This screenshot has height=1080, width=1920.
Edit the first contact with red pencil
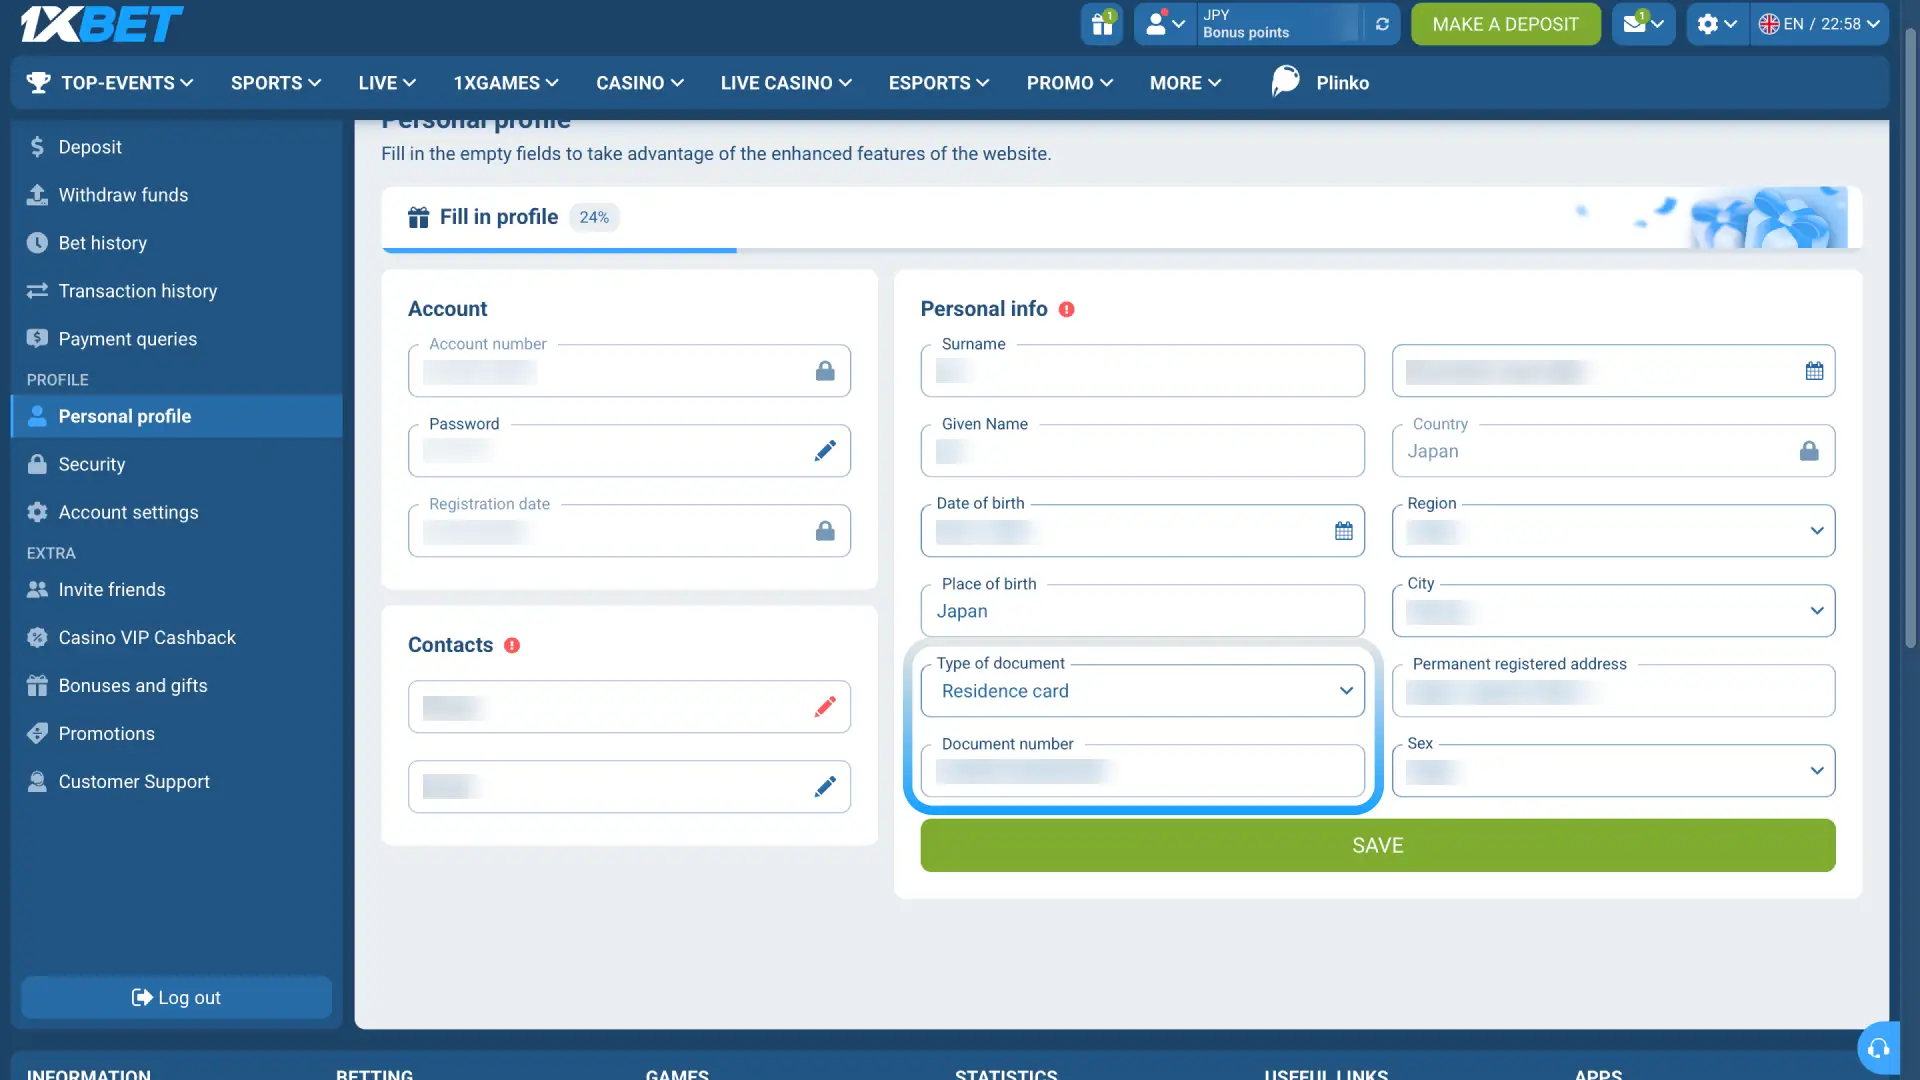point(825,707)
